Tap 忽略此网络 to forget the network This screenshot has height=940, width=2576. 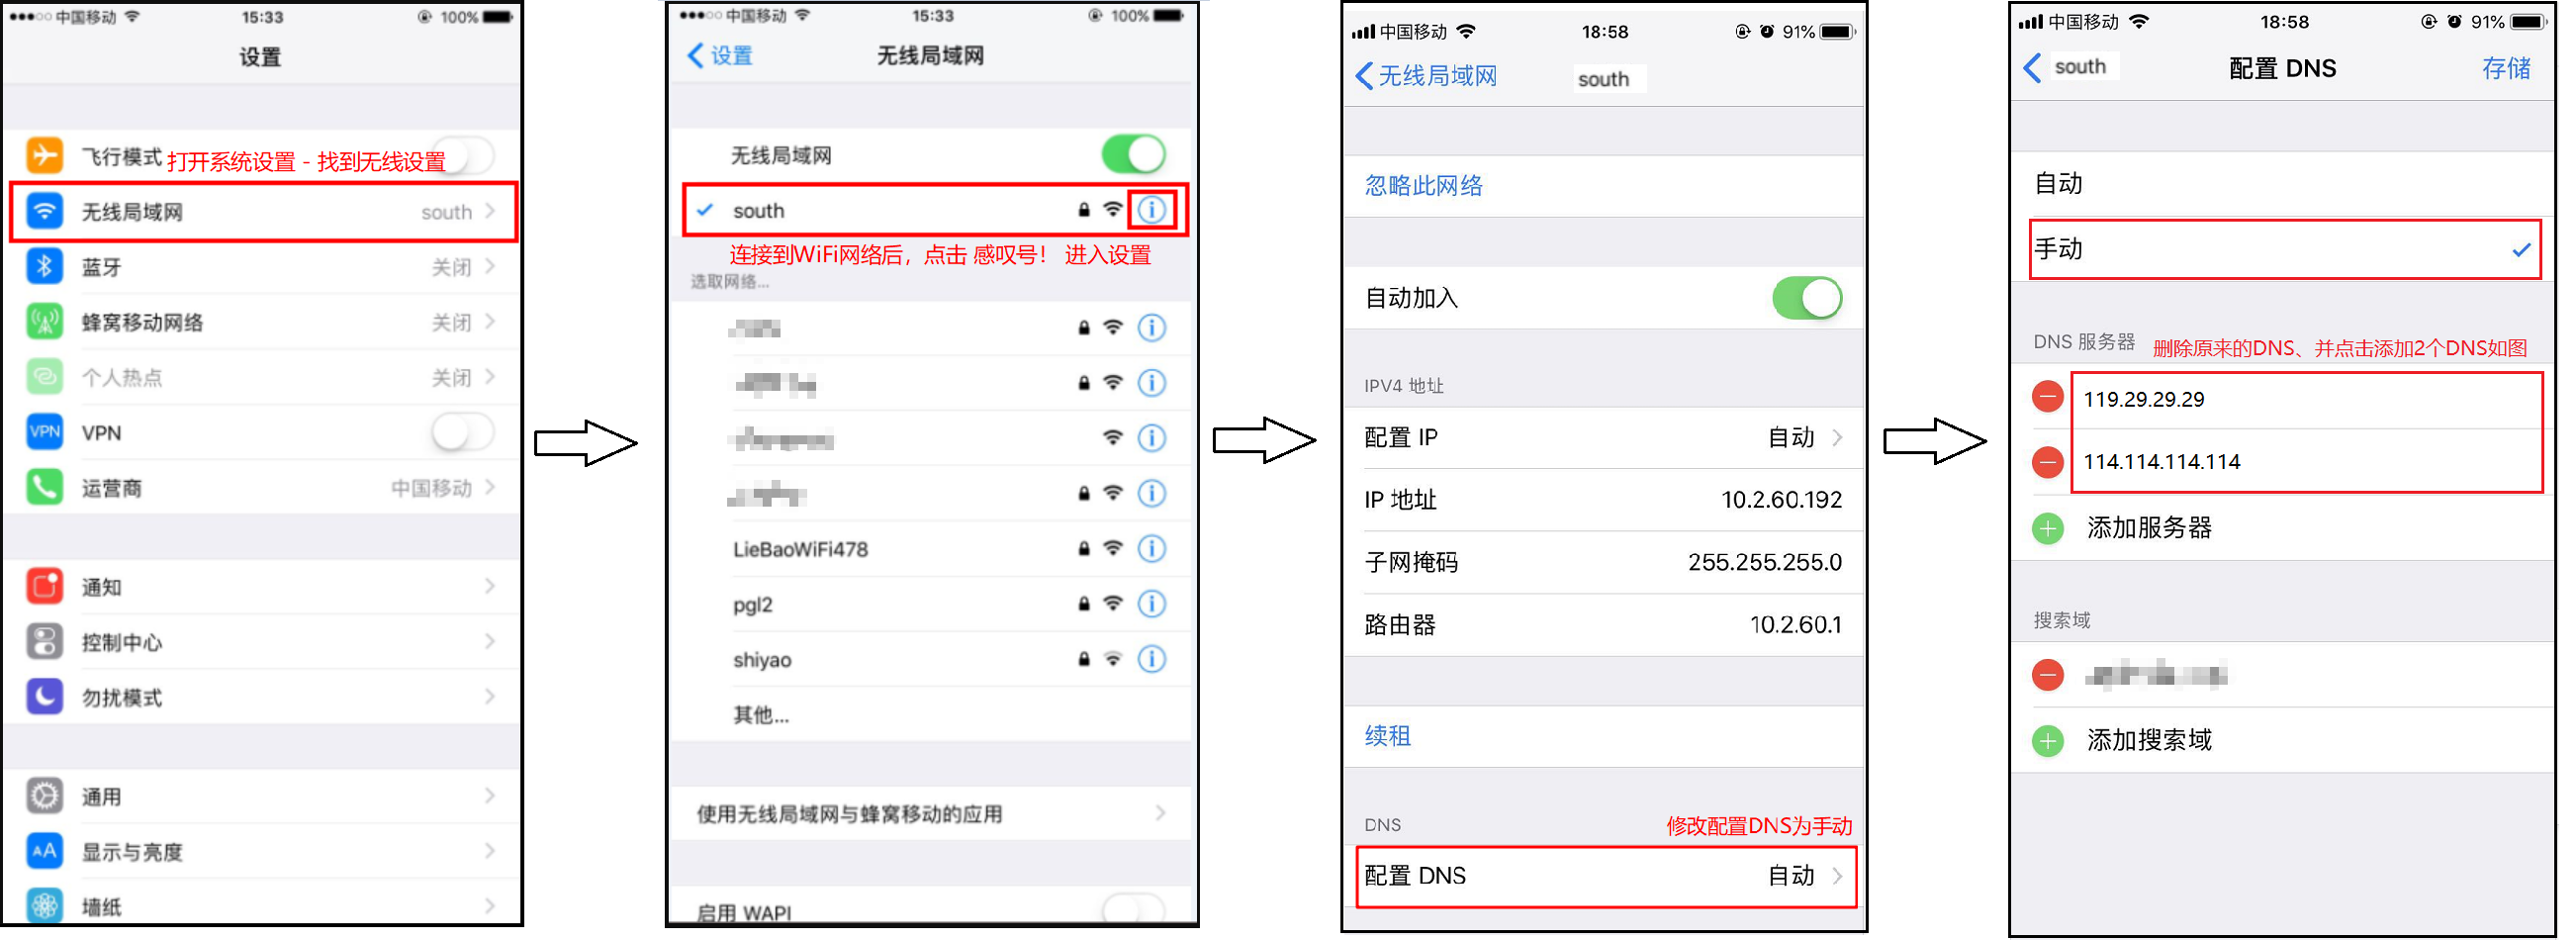pyautogui.click(x=1423, y=186)
